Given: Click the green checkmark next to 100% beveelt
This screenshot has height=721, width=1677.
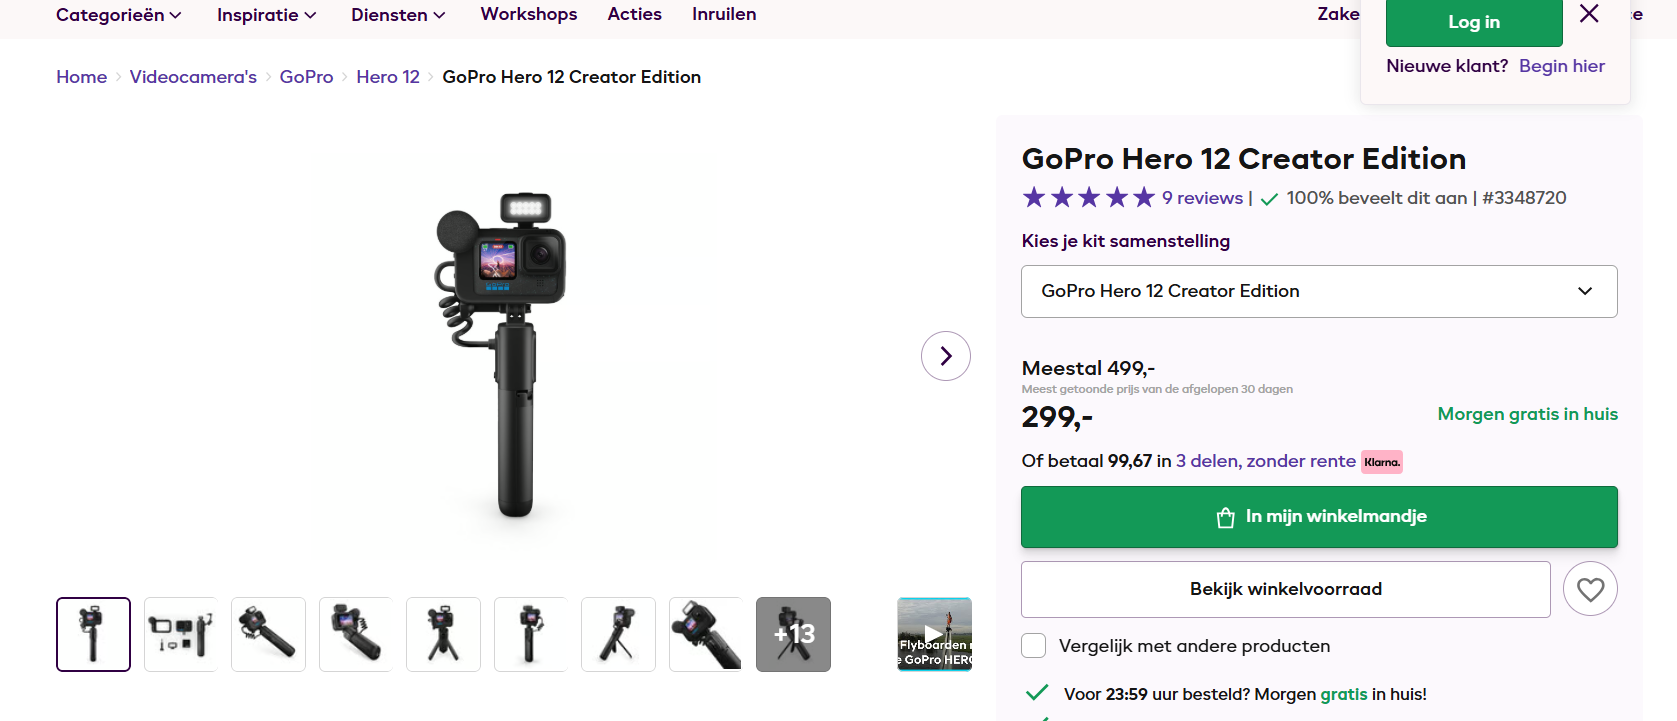Looking at the screenshot, I should tap(1269, 198).
